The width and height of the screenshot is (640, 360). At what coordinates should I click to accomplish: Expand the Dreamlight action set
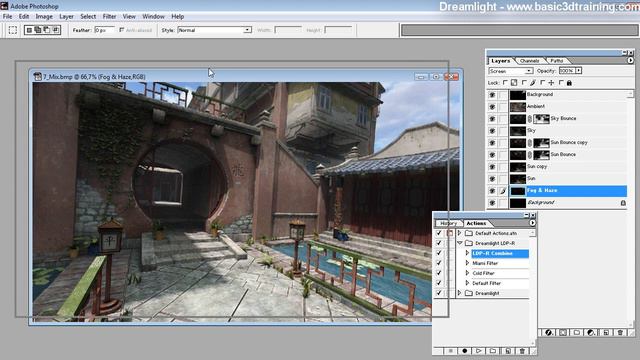pyautogui.click(x=459, y=293)
